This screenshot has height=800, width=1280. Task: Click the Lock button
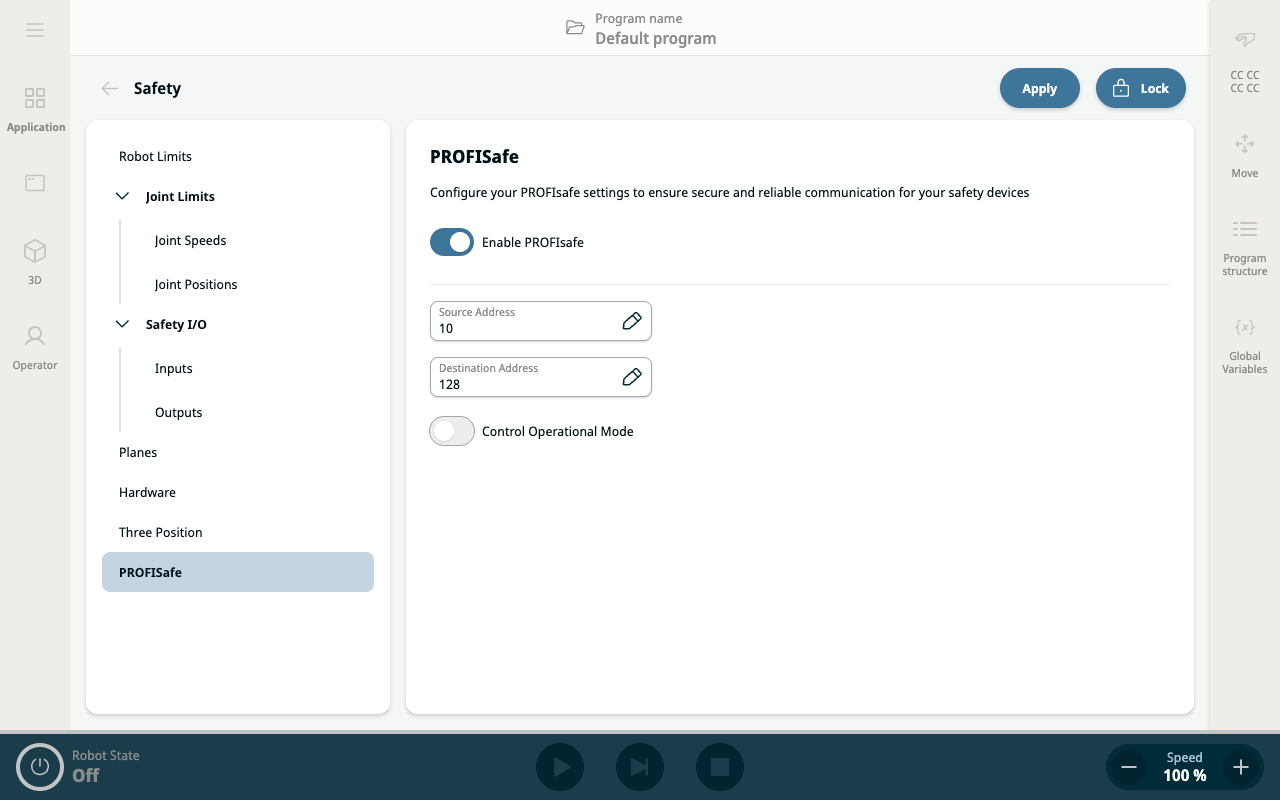[1140, 88]
